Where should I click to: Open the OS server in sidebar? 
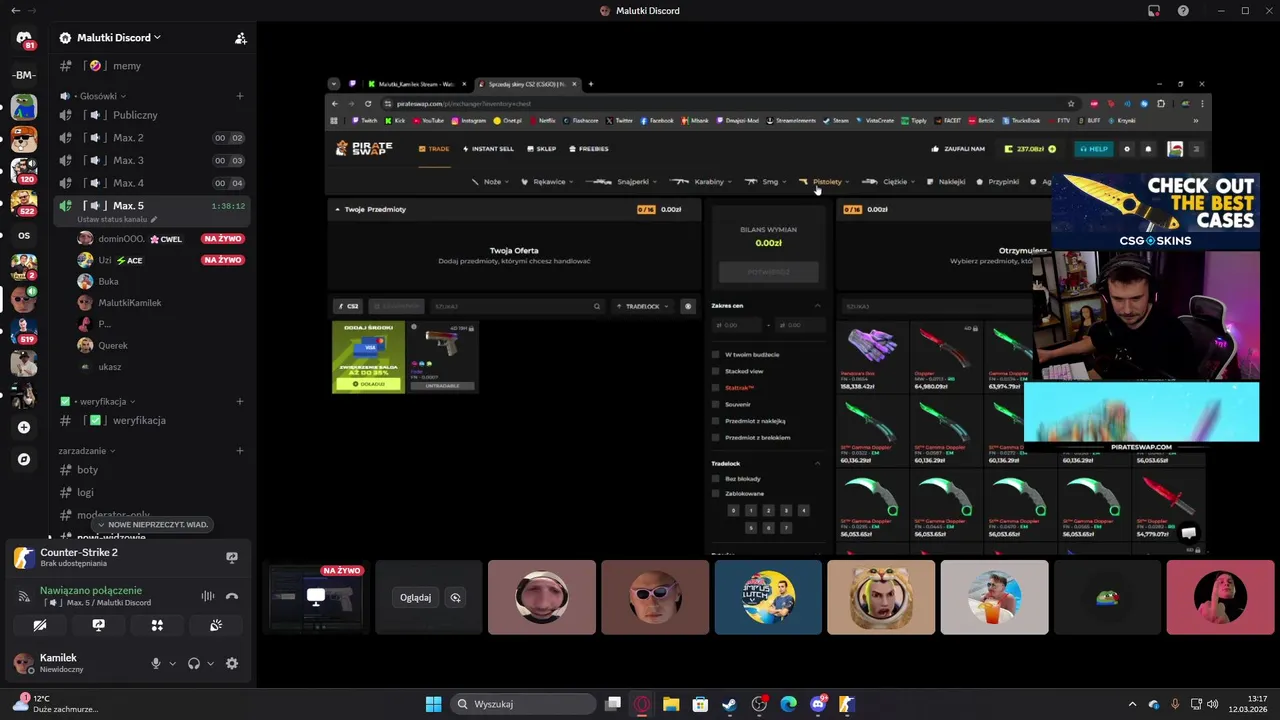[x=24, y=236]
